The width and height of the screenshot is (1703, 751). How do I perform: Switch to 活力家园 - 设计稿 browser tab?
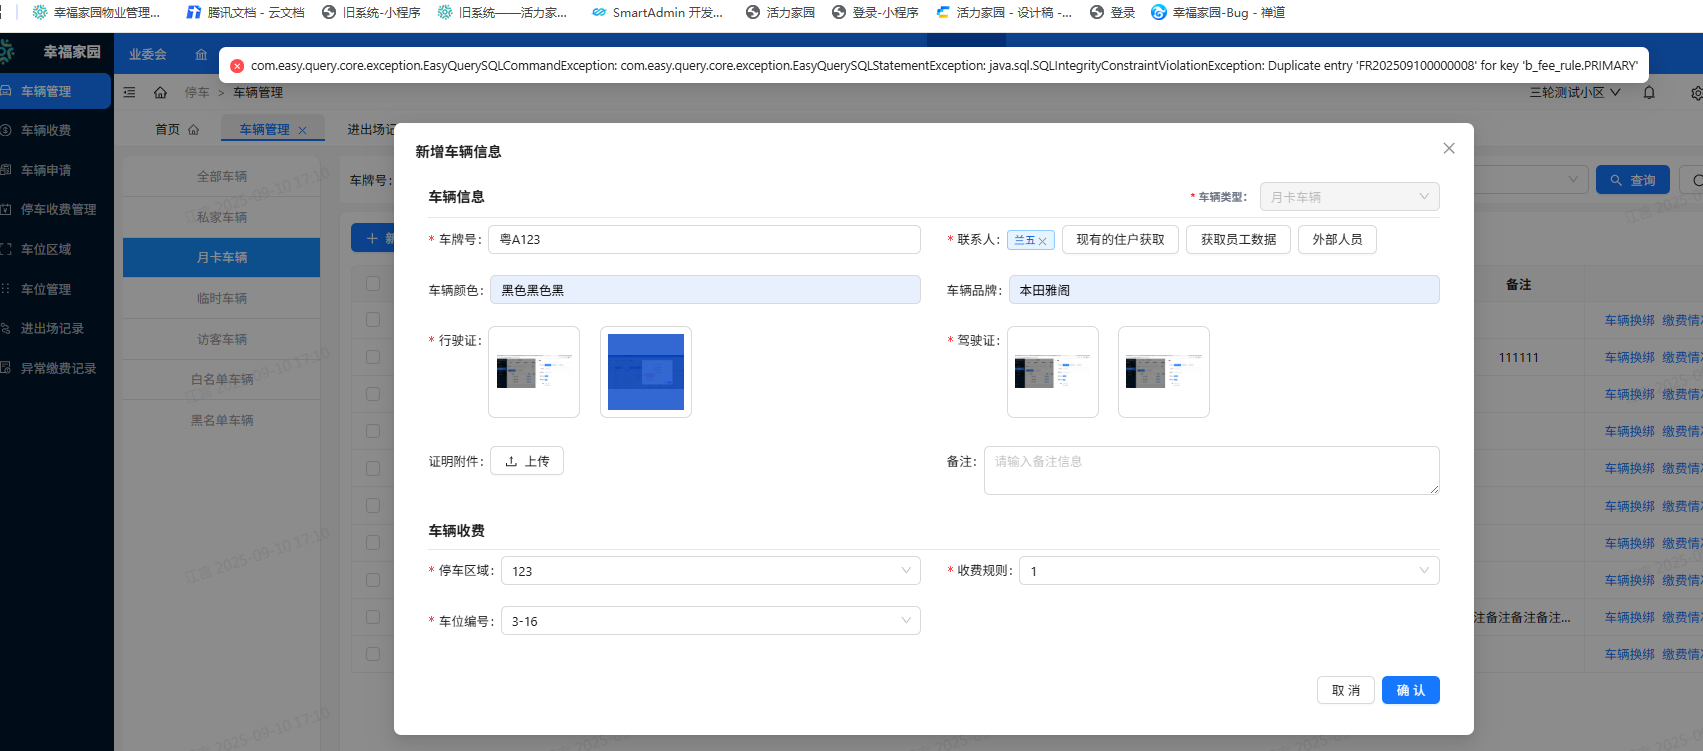[1004, 13]
